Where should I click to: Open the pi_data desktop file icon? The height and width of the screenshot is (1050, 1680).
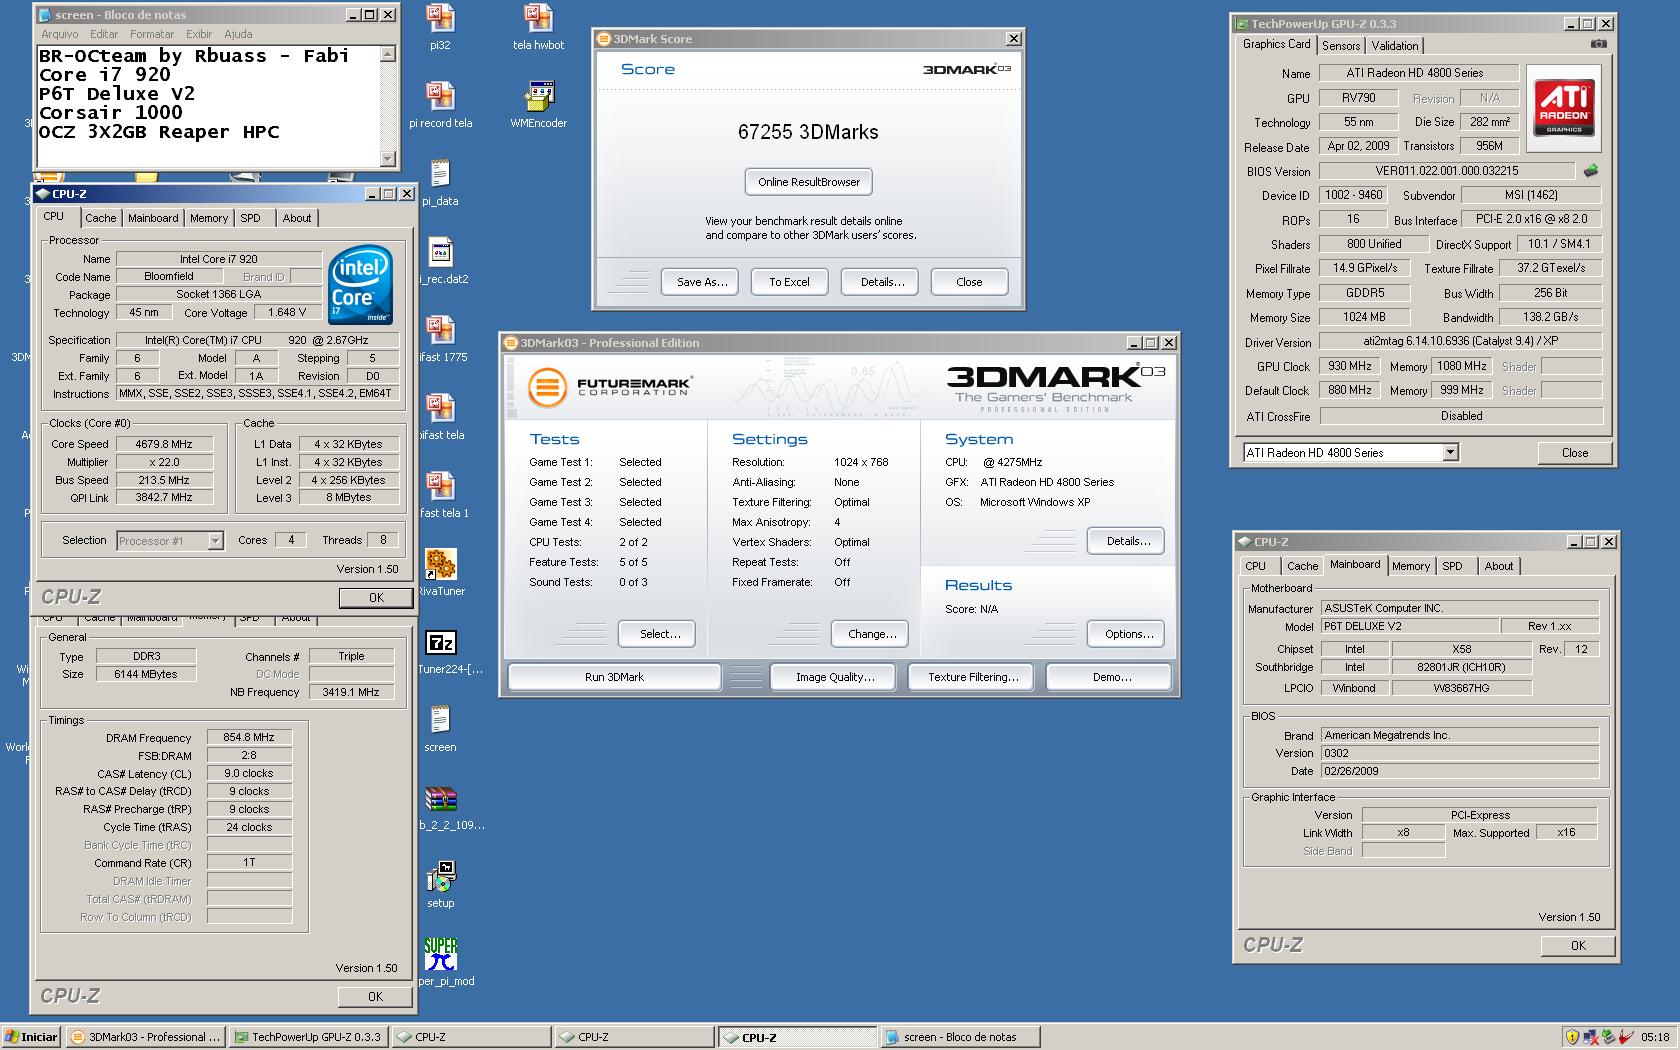(440, 174)
